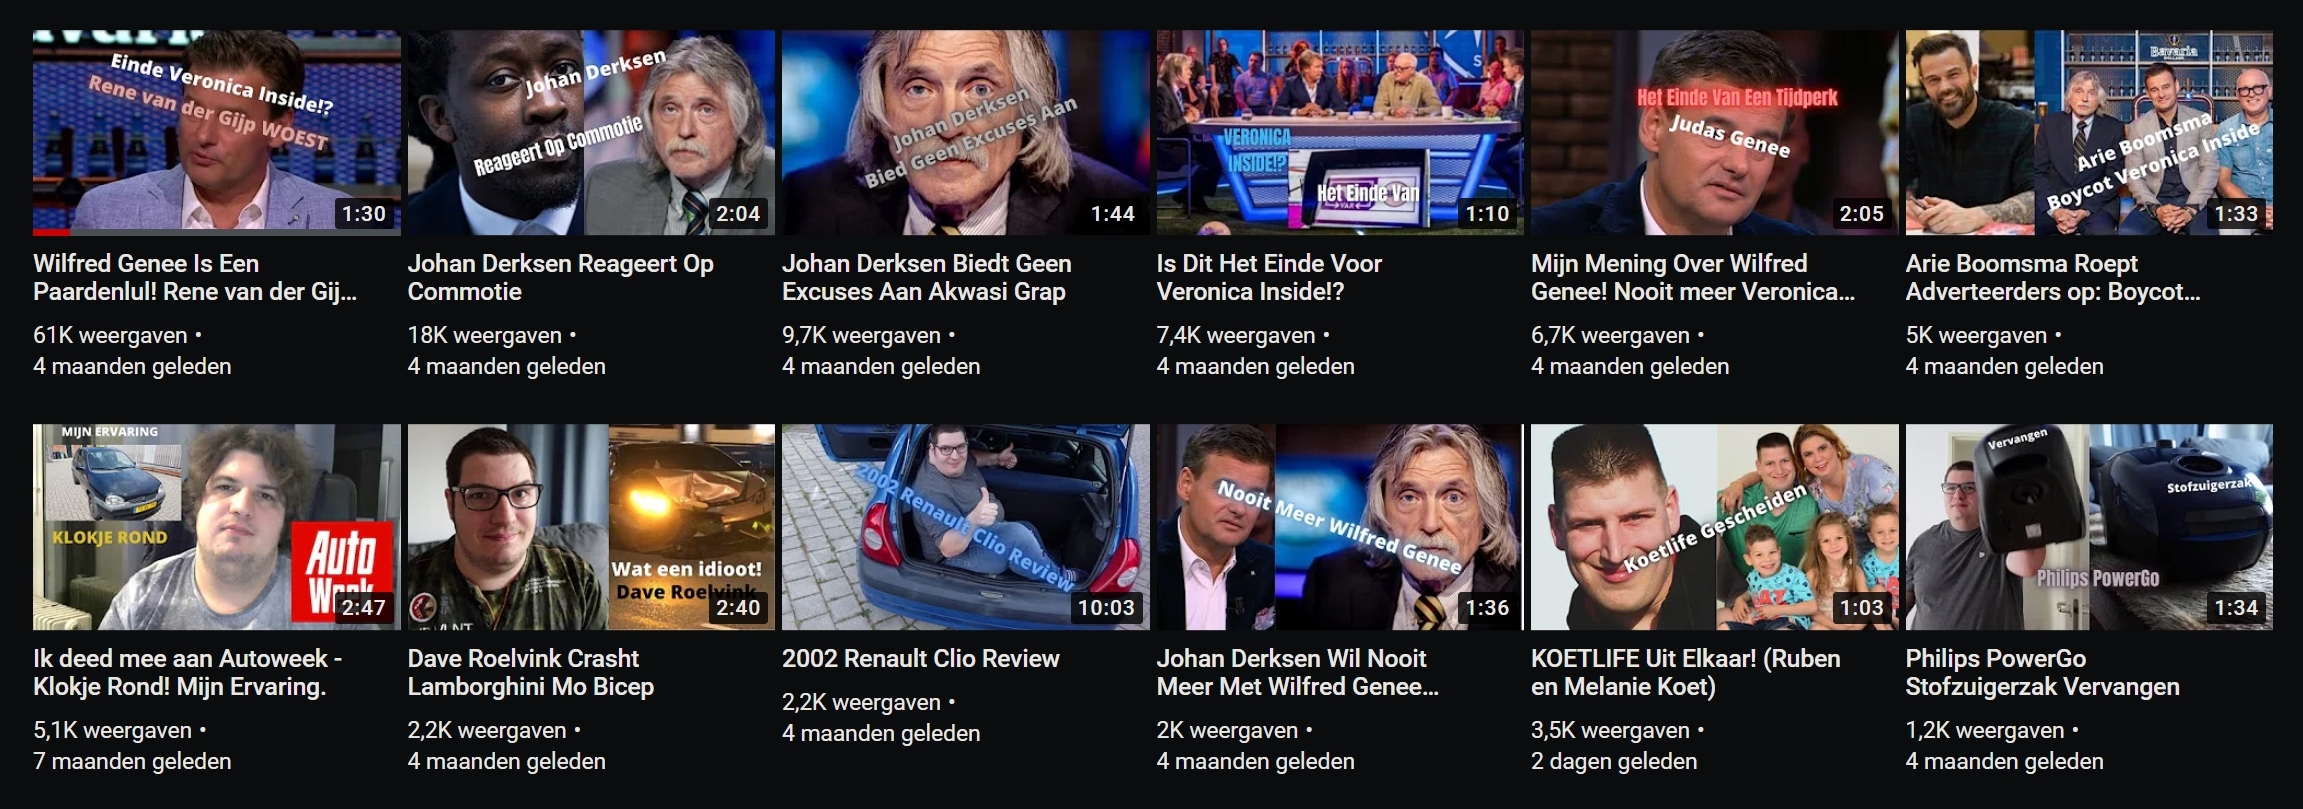Click the title 'Arie Boomsma Roept Adverteerders op'
The image size is (2303, 809).
(2053, 277)
